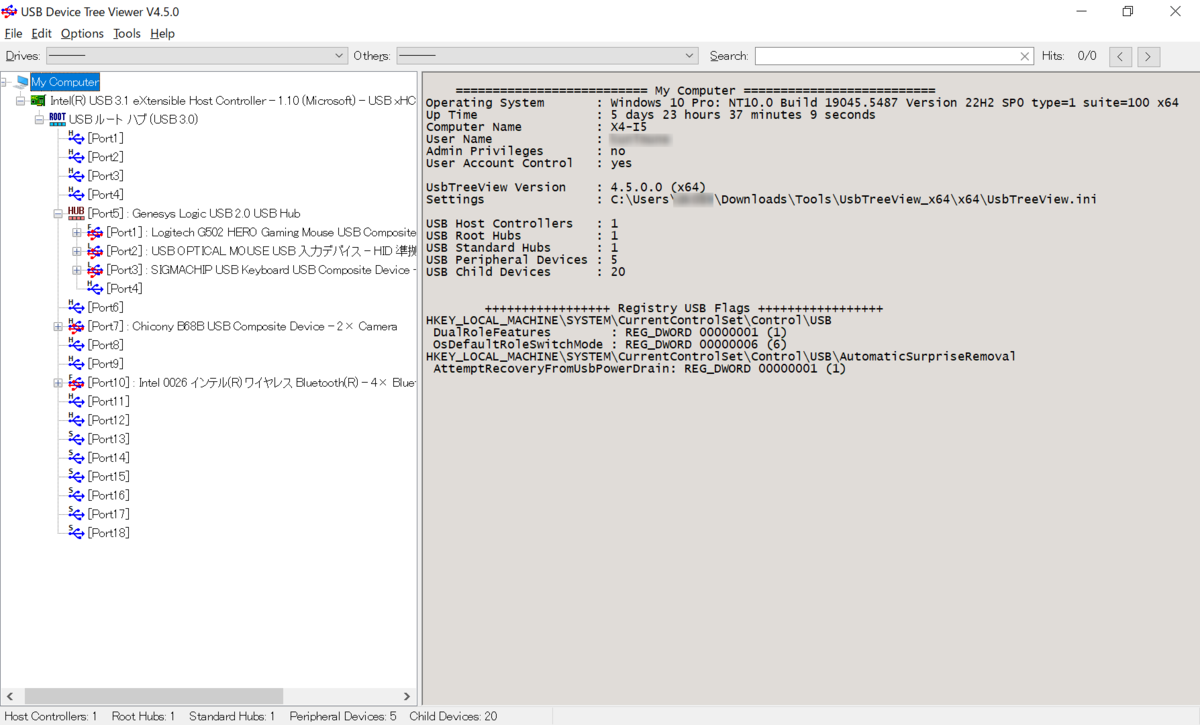Click the ROOT hub icon
This screenshot has width=1200, height=725.
pyautogui.click(x=57, y=119)
